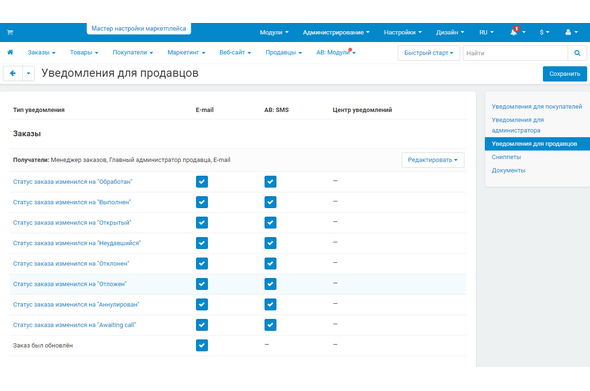
Task: Expand the Веб-сайт dropdown menu
Action: [235, 53]
